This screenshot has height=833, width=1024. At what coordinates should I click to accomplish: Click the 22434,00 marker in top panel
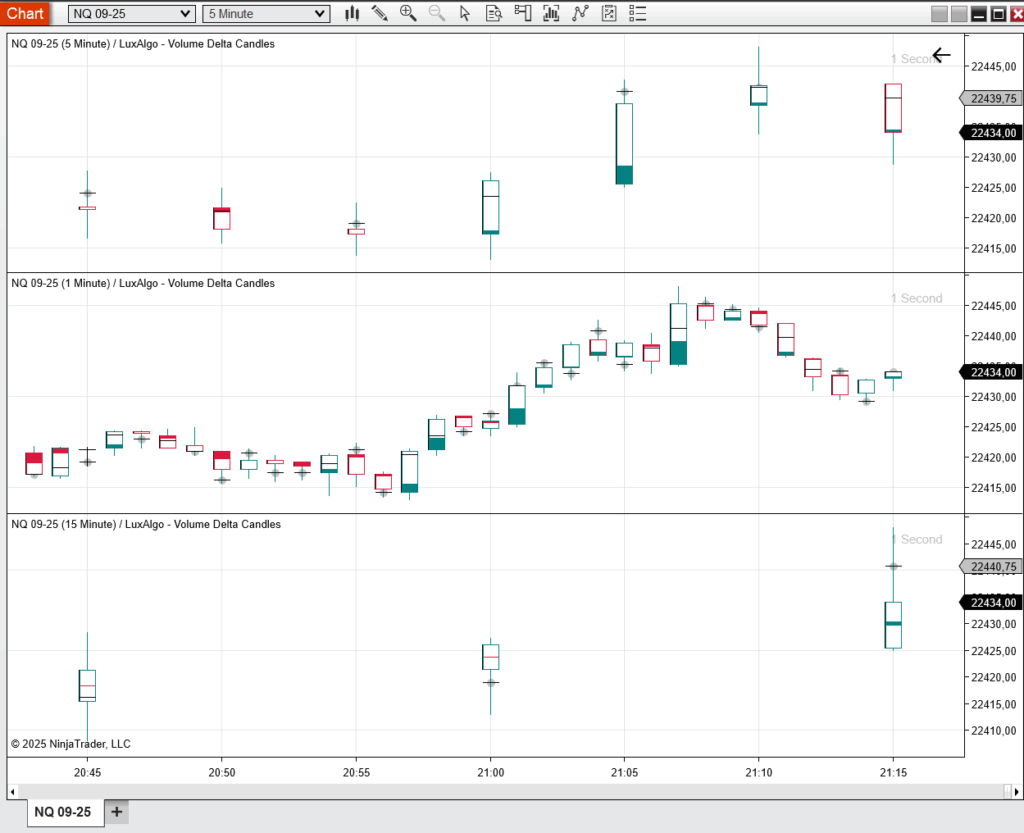[991, 133]
